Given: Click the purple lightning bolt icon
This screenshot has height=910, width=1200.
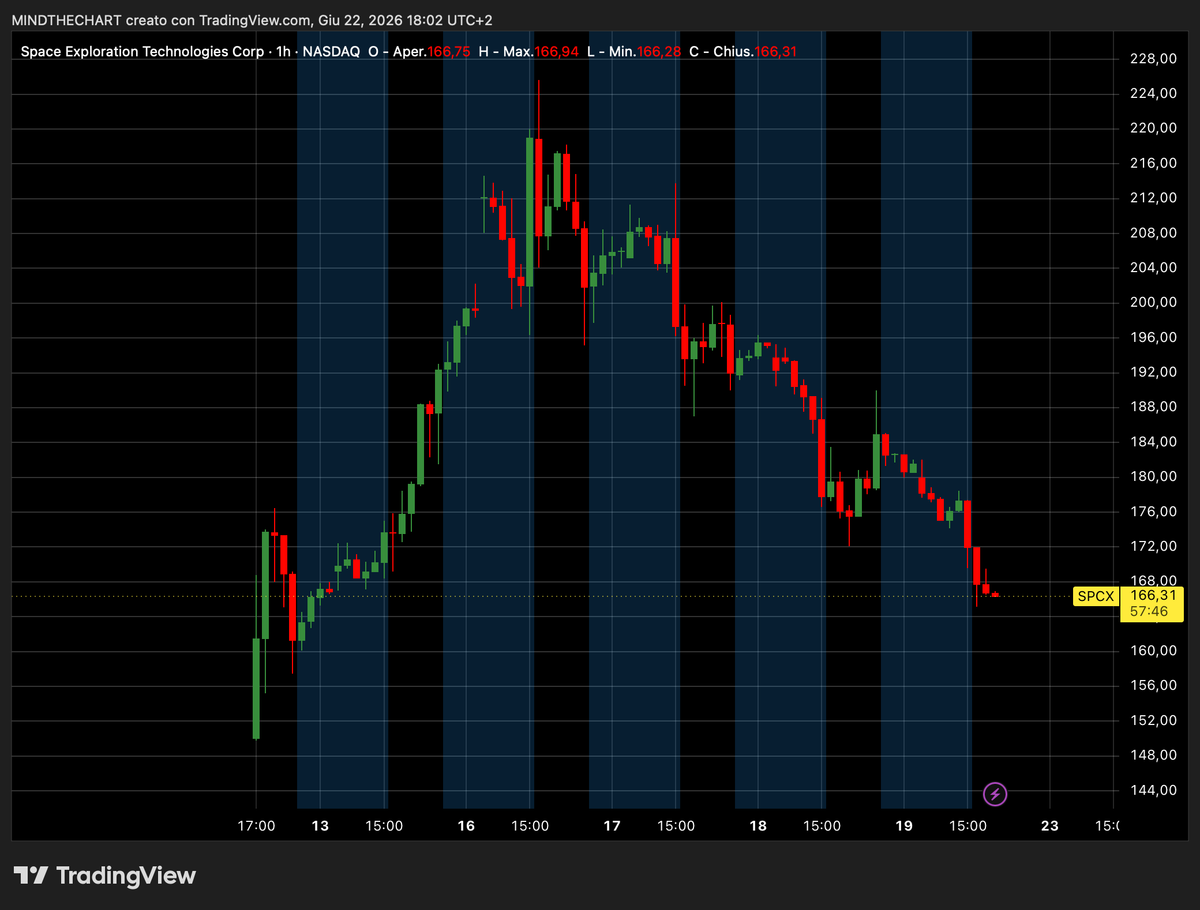Looking at the screenshot, I should pyautogui.click(x=995, y=794).
